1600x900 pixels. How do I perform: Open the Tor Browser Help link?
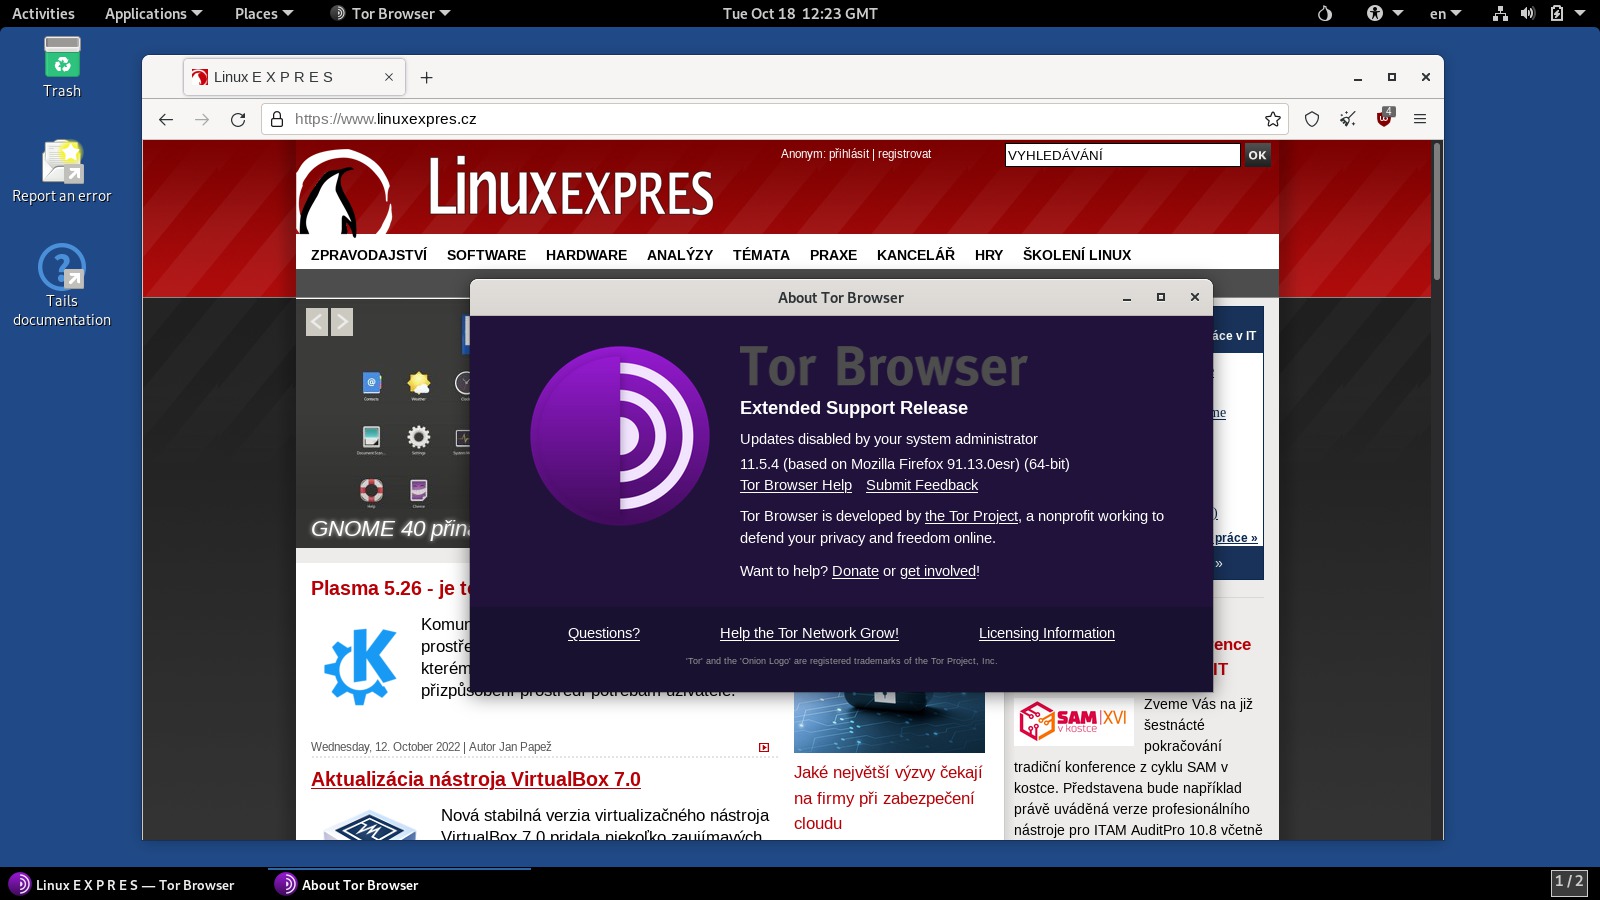[x=796, y=485]
